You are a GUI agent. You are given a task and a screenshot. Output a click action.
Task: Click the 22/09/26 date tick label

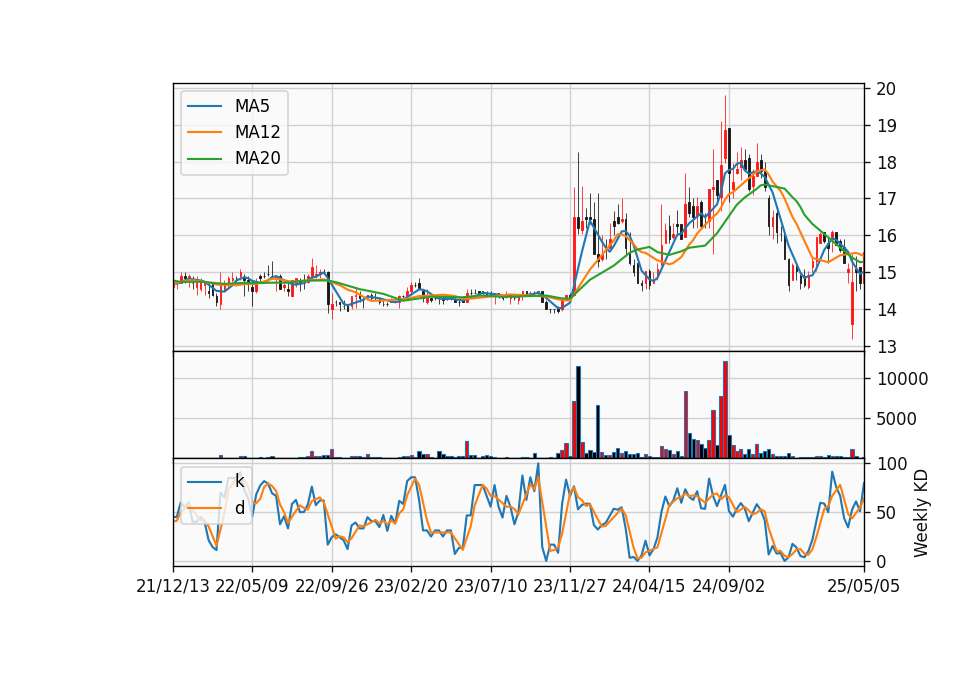[332, 586]
